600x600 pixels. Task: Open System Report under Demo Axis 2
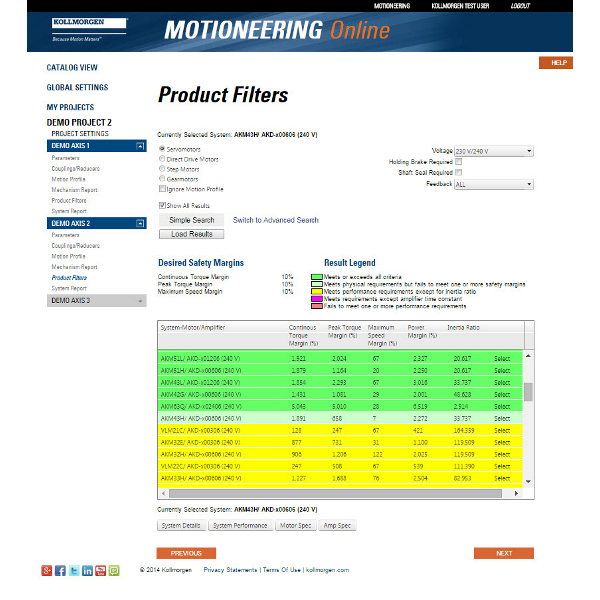(69, 289)
